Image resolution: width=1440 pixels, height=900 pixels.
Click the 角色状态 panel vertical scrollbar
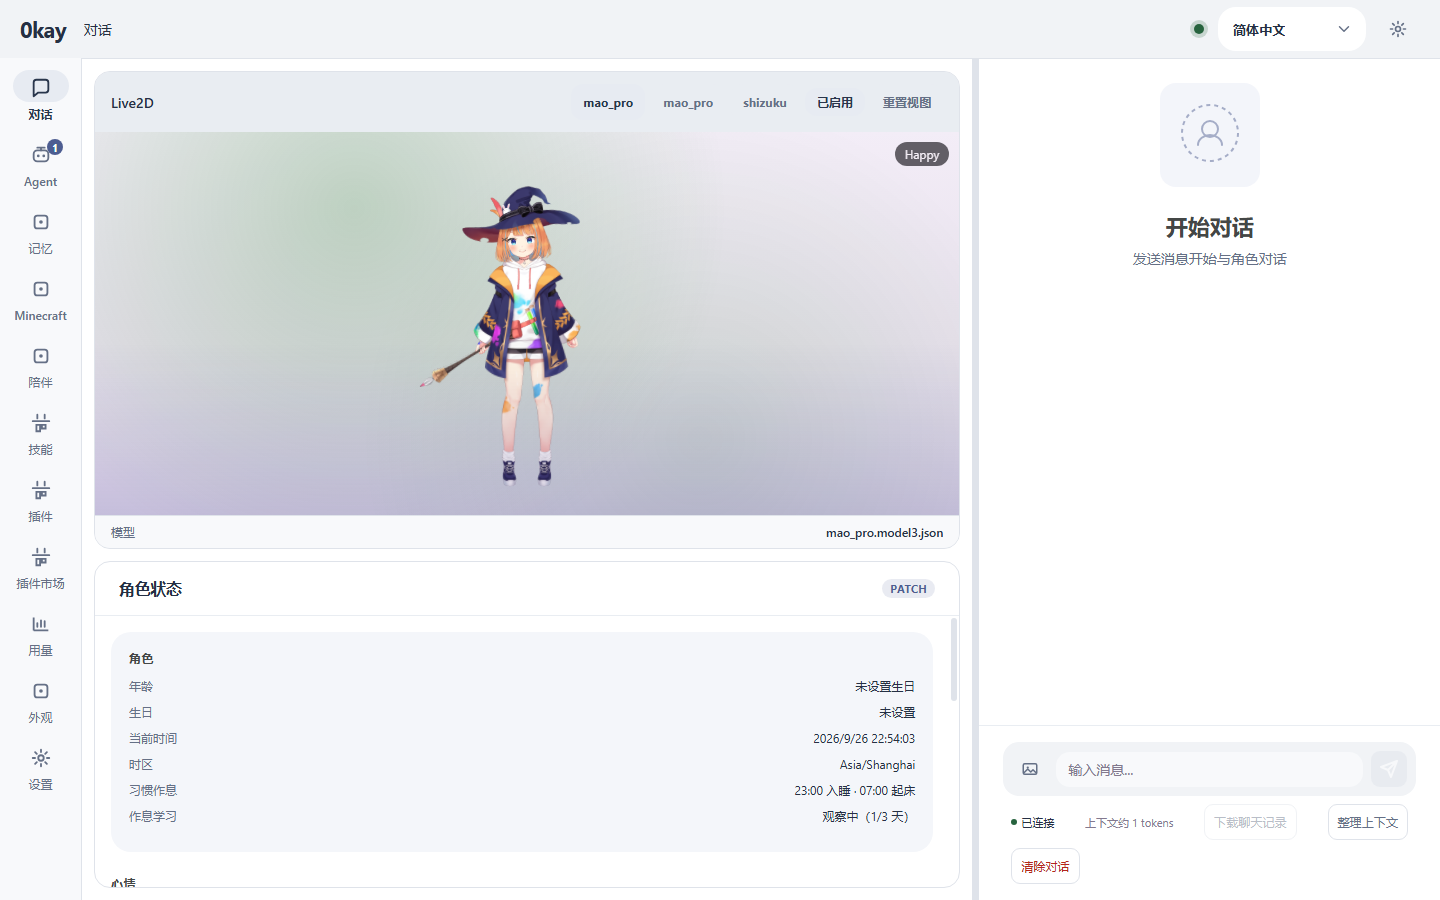954,660
